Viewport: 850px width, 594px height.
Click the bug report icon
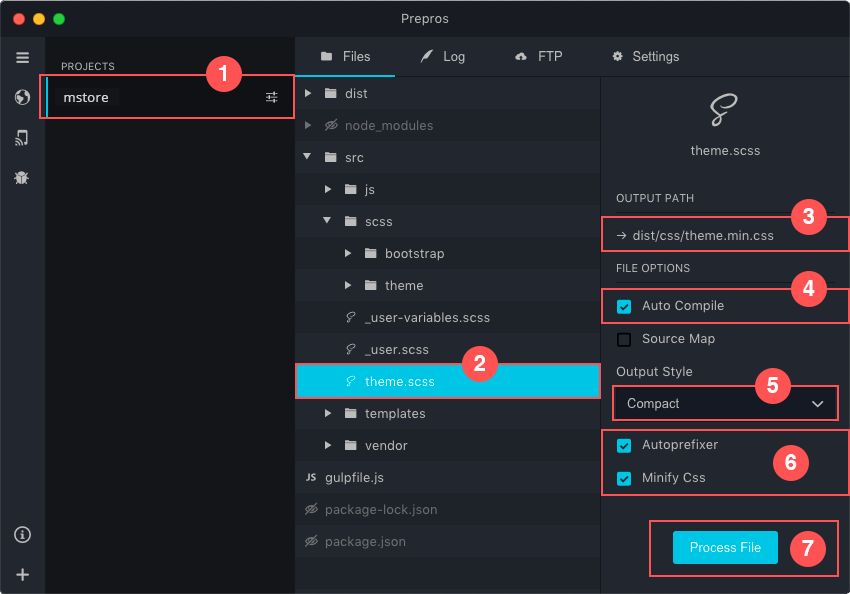(22, 178)
